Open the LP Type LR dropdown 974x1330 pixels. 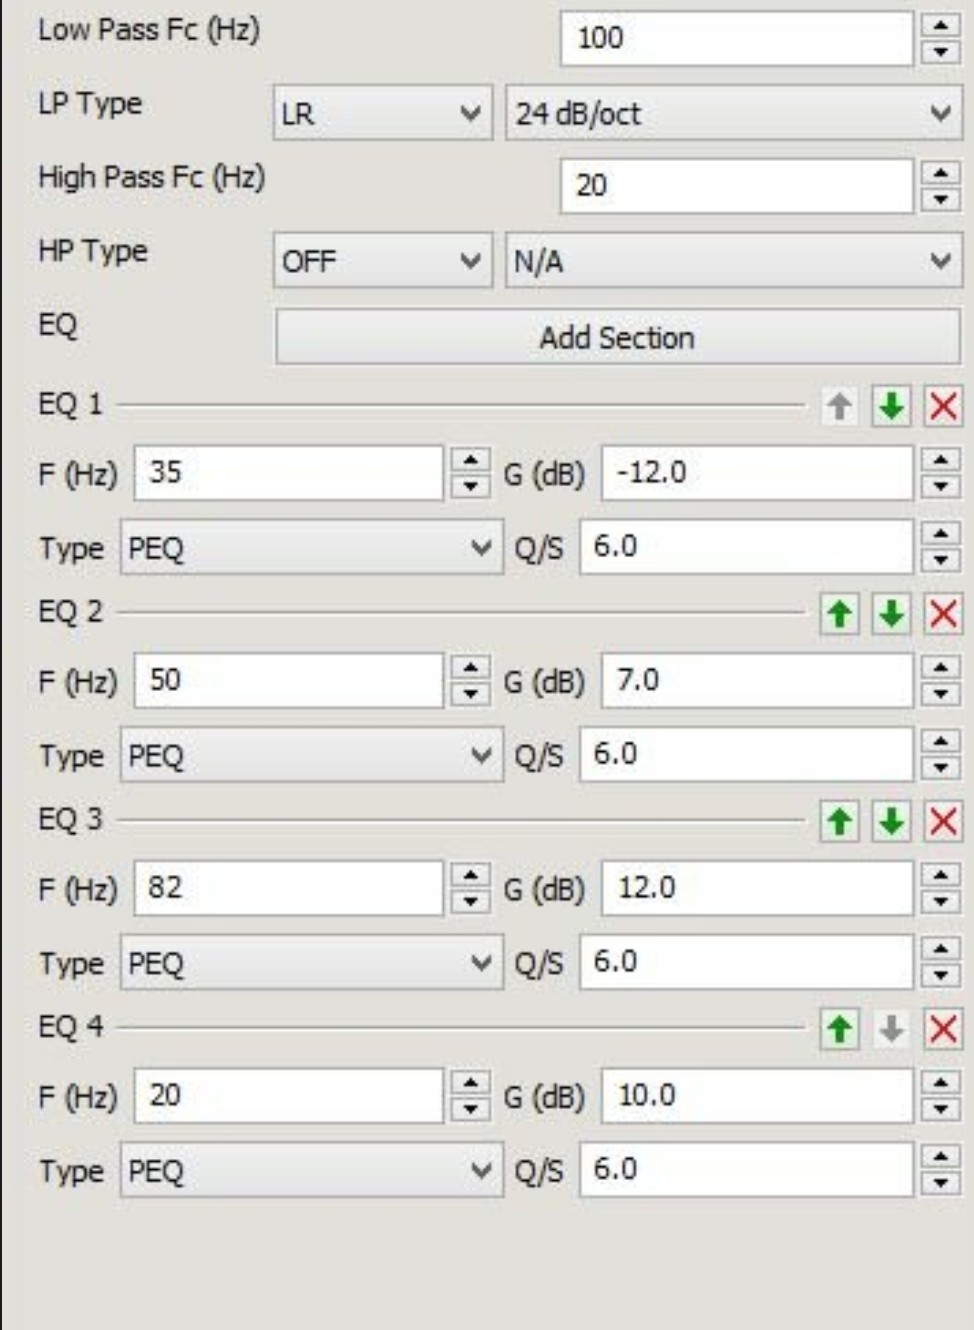point(383,113)
